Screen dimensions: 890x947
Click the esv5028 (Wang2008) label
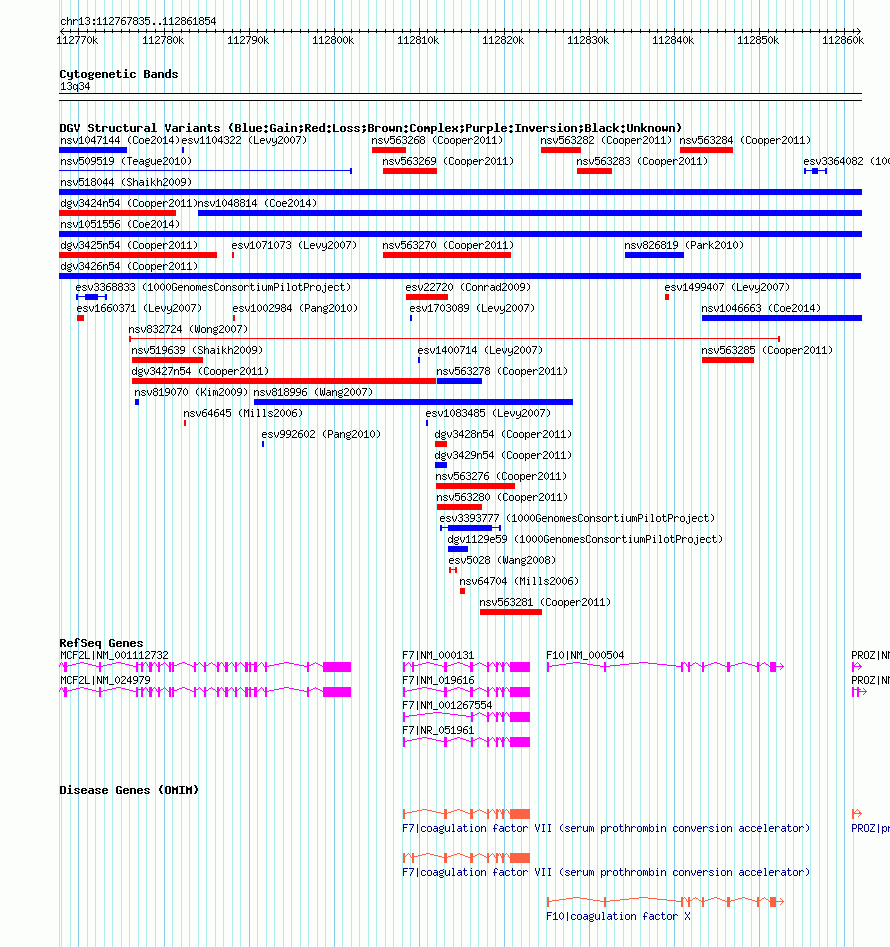coord(502,560)
